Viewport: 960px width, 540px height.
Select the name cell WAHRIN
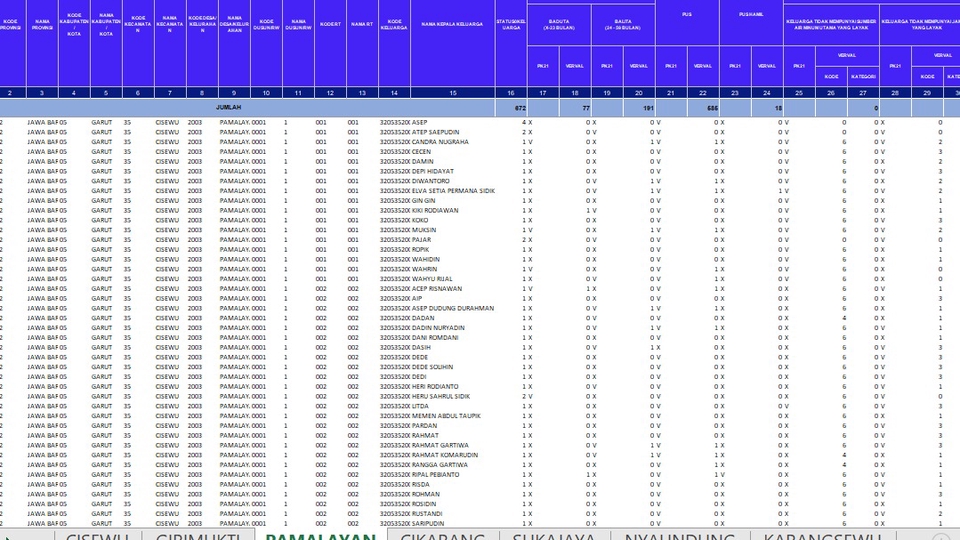point(424,269)
